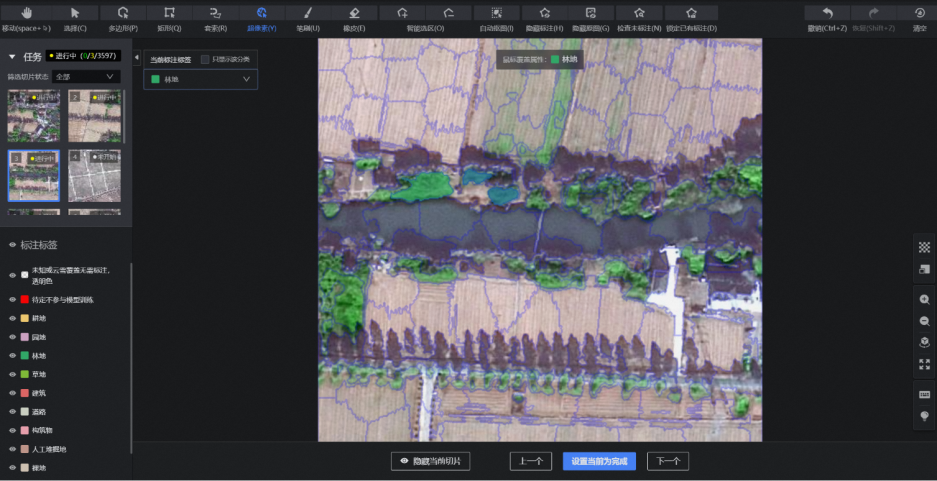Image resolution: width=937 pixels, height=481 pixels.
Task: Click the 下一个 next button
Action: (x=668, y=461)
